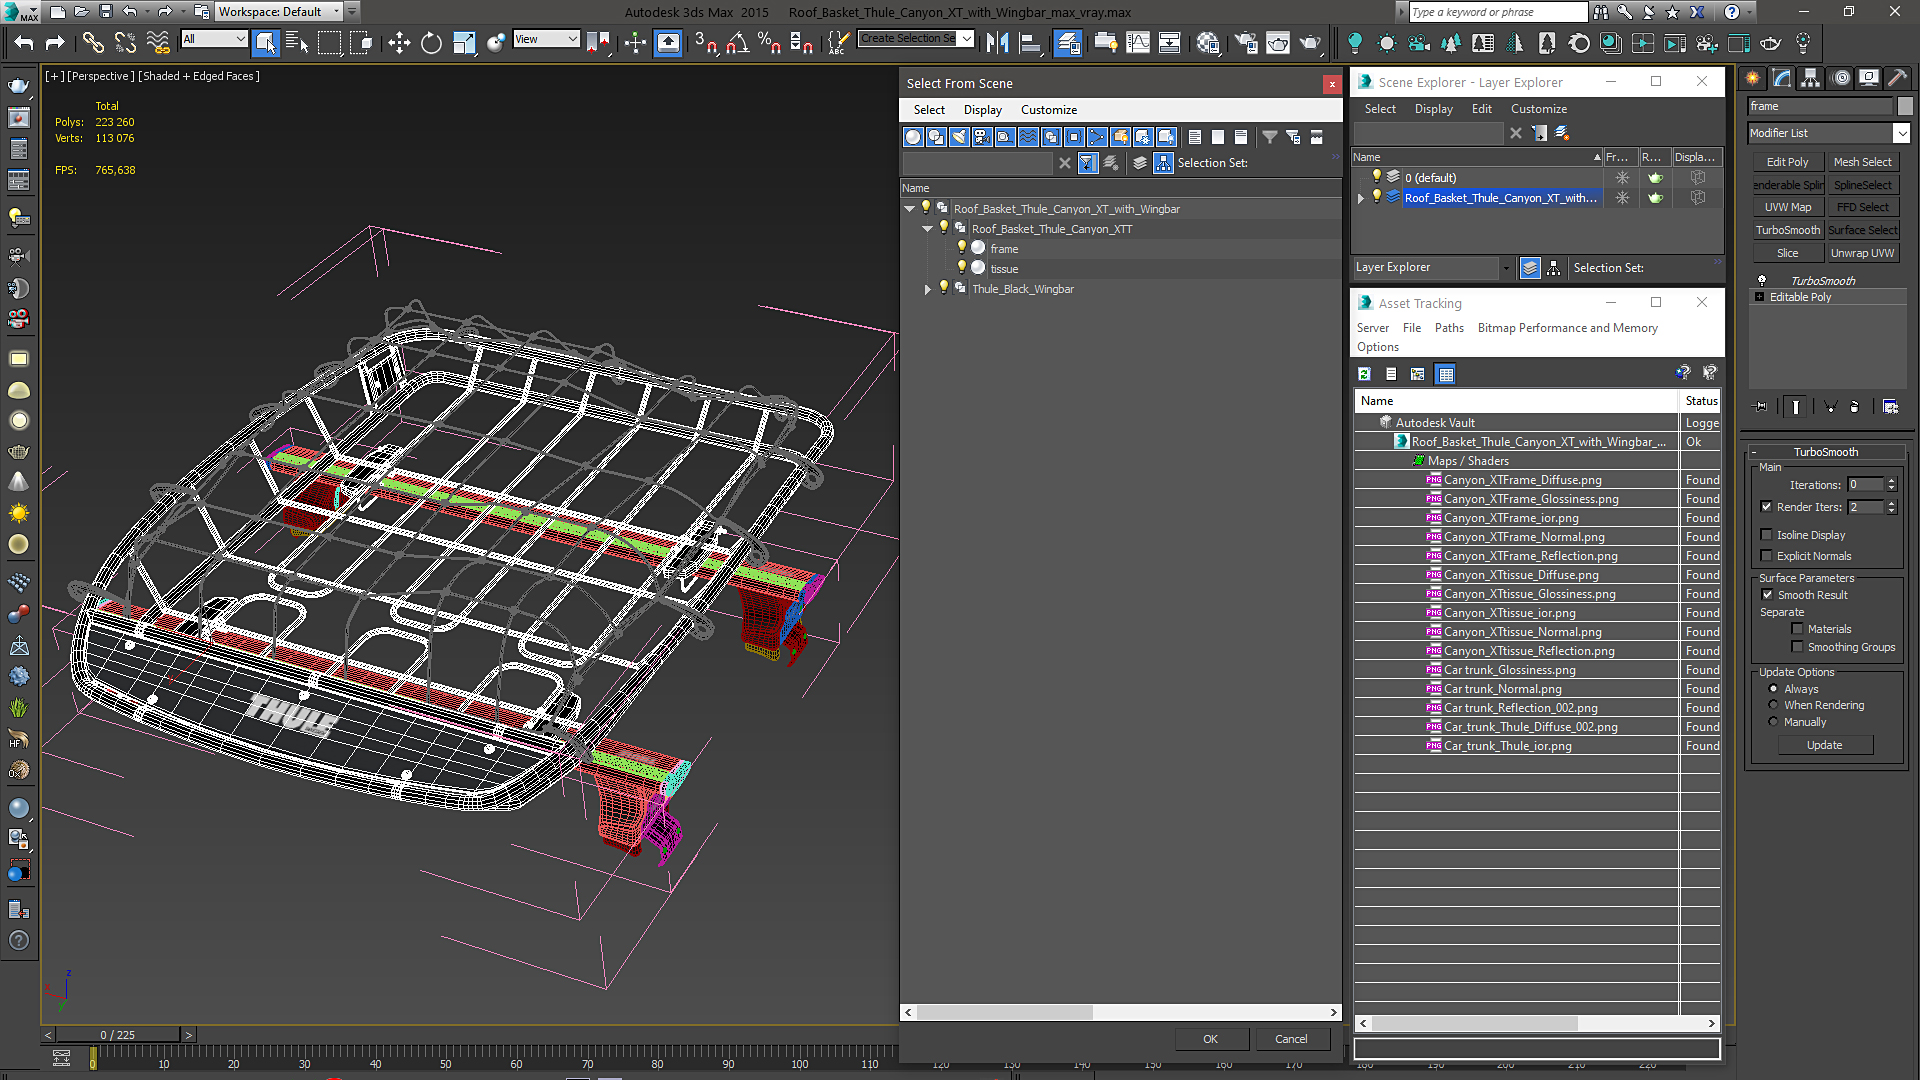The width and height of the screenshot is (1920, 1080).
Task: Activate the Select Object tool
Action: (x=265, y=42)
